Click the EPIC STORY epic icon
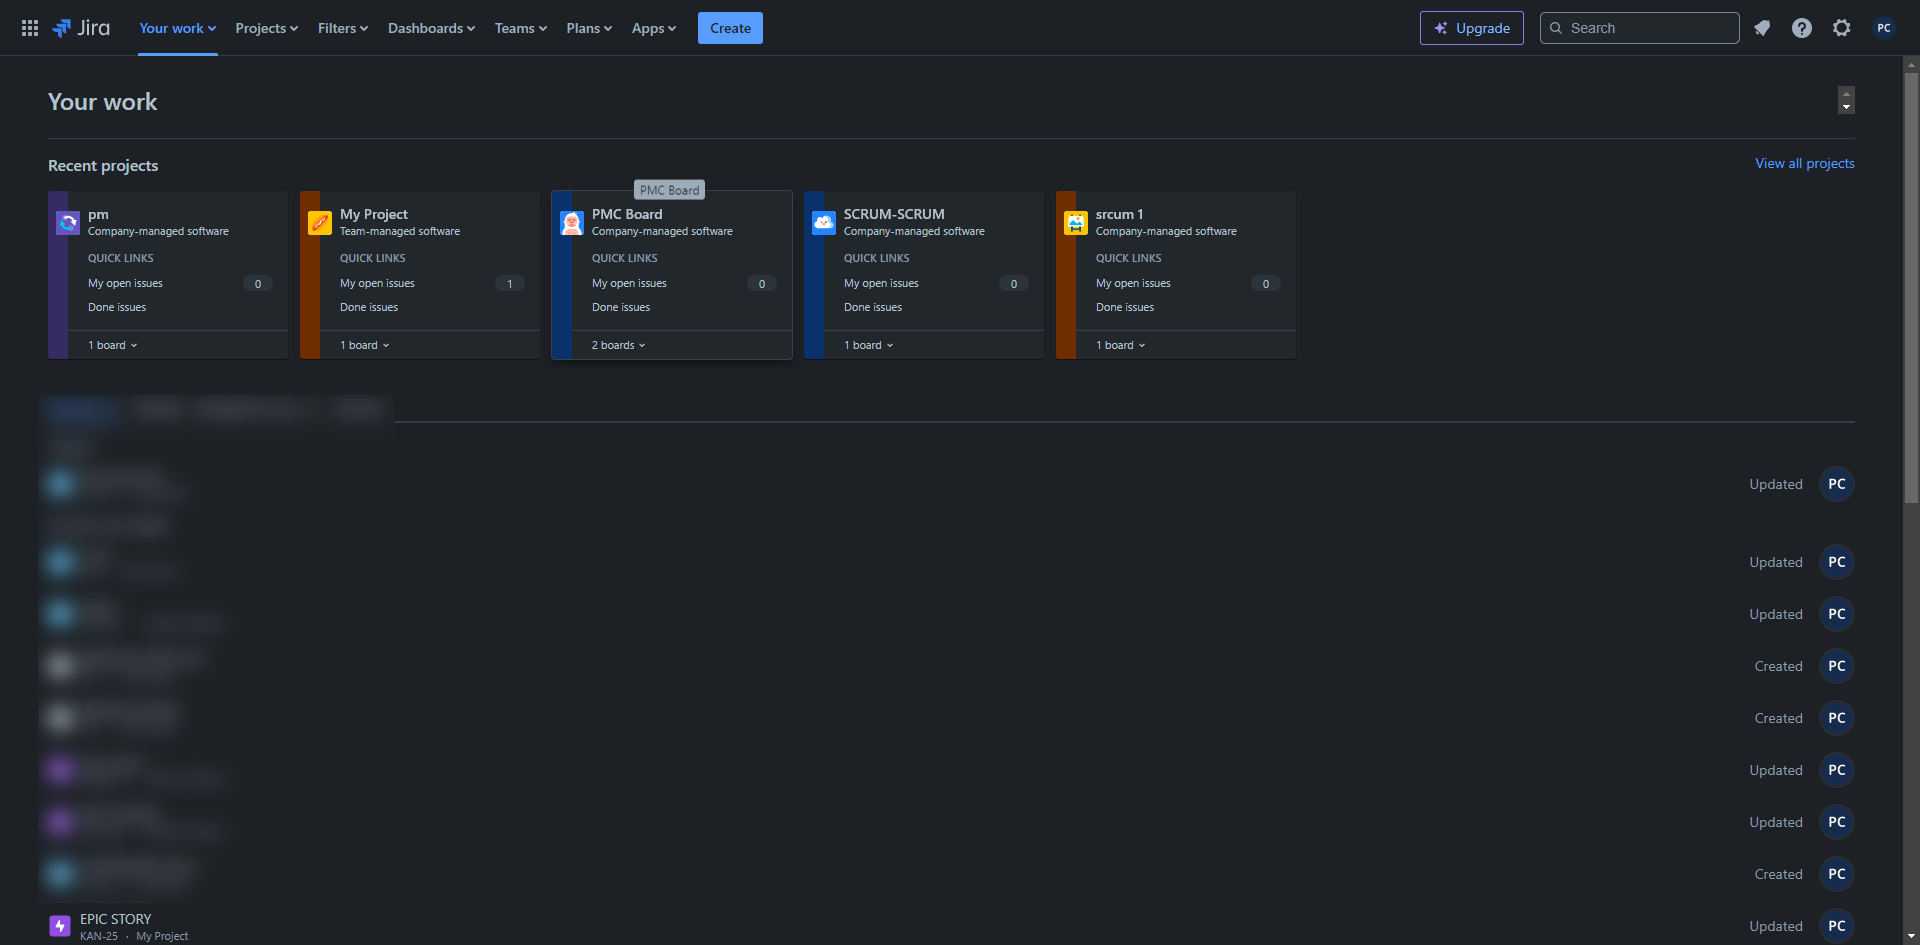 [x=60, y=926]
